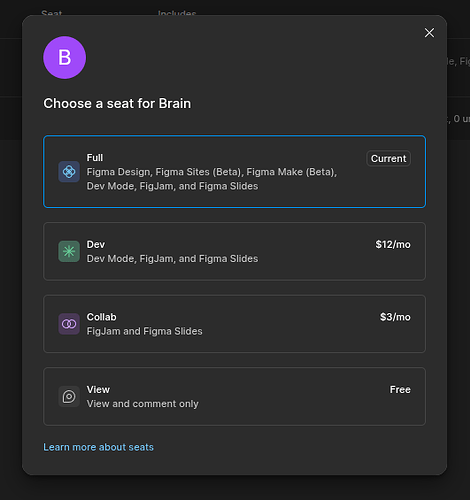The height and width of the screenshot is (500, 470).
Task: Click the $3/mo price label
Action: pyautogui.click(x=395, y=317)
